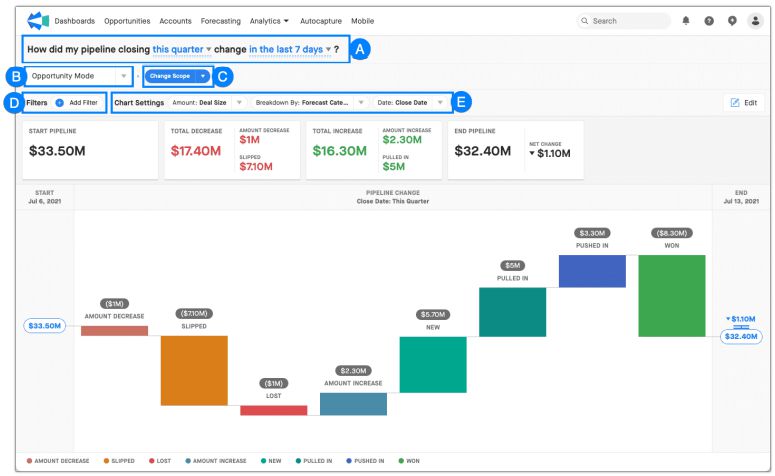Open the user profile avatar icon
Viewport: 775px width, 476px height.
pos(755,21)
